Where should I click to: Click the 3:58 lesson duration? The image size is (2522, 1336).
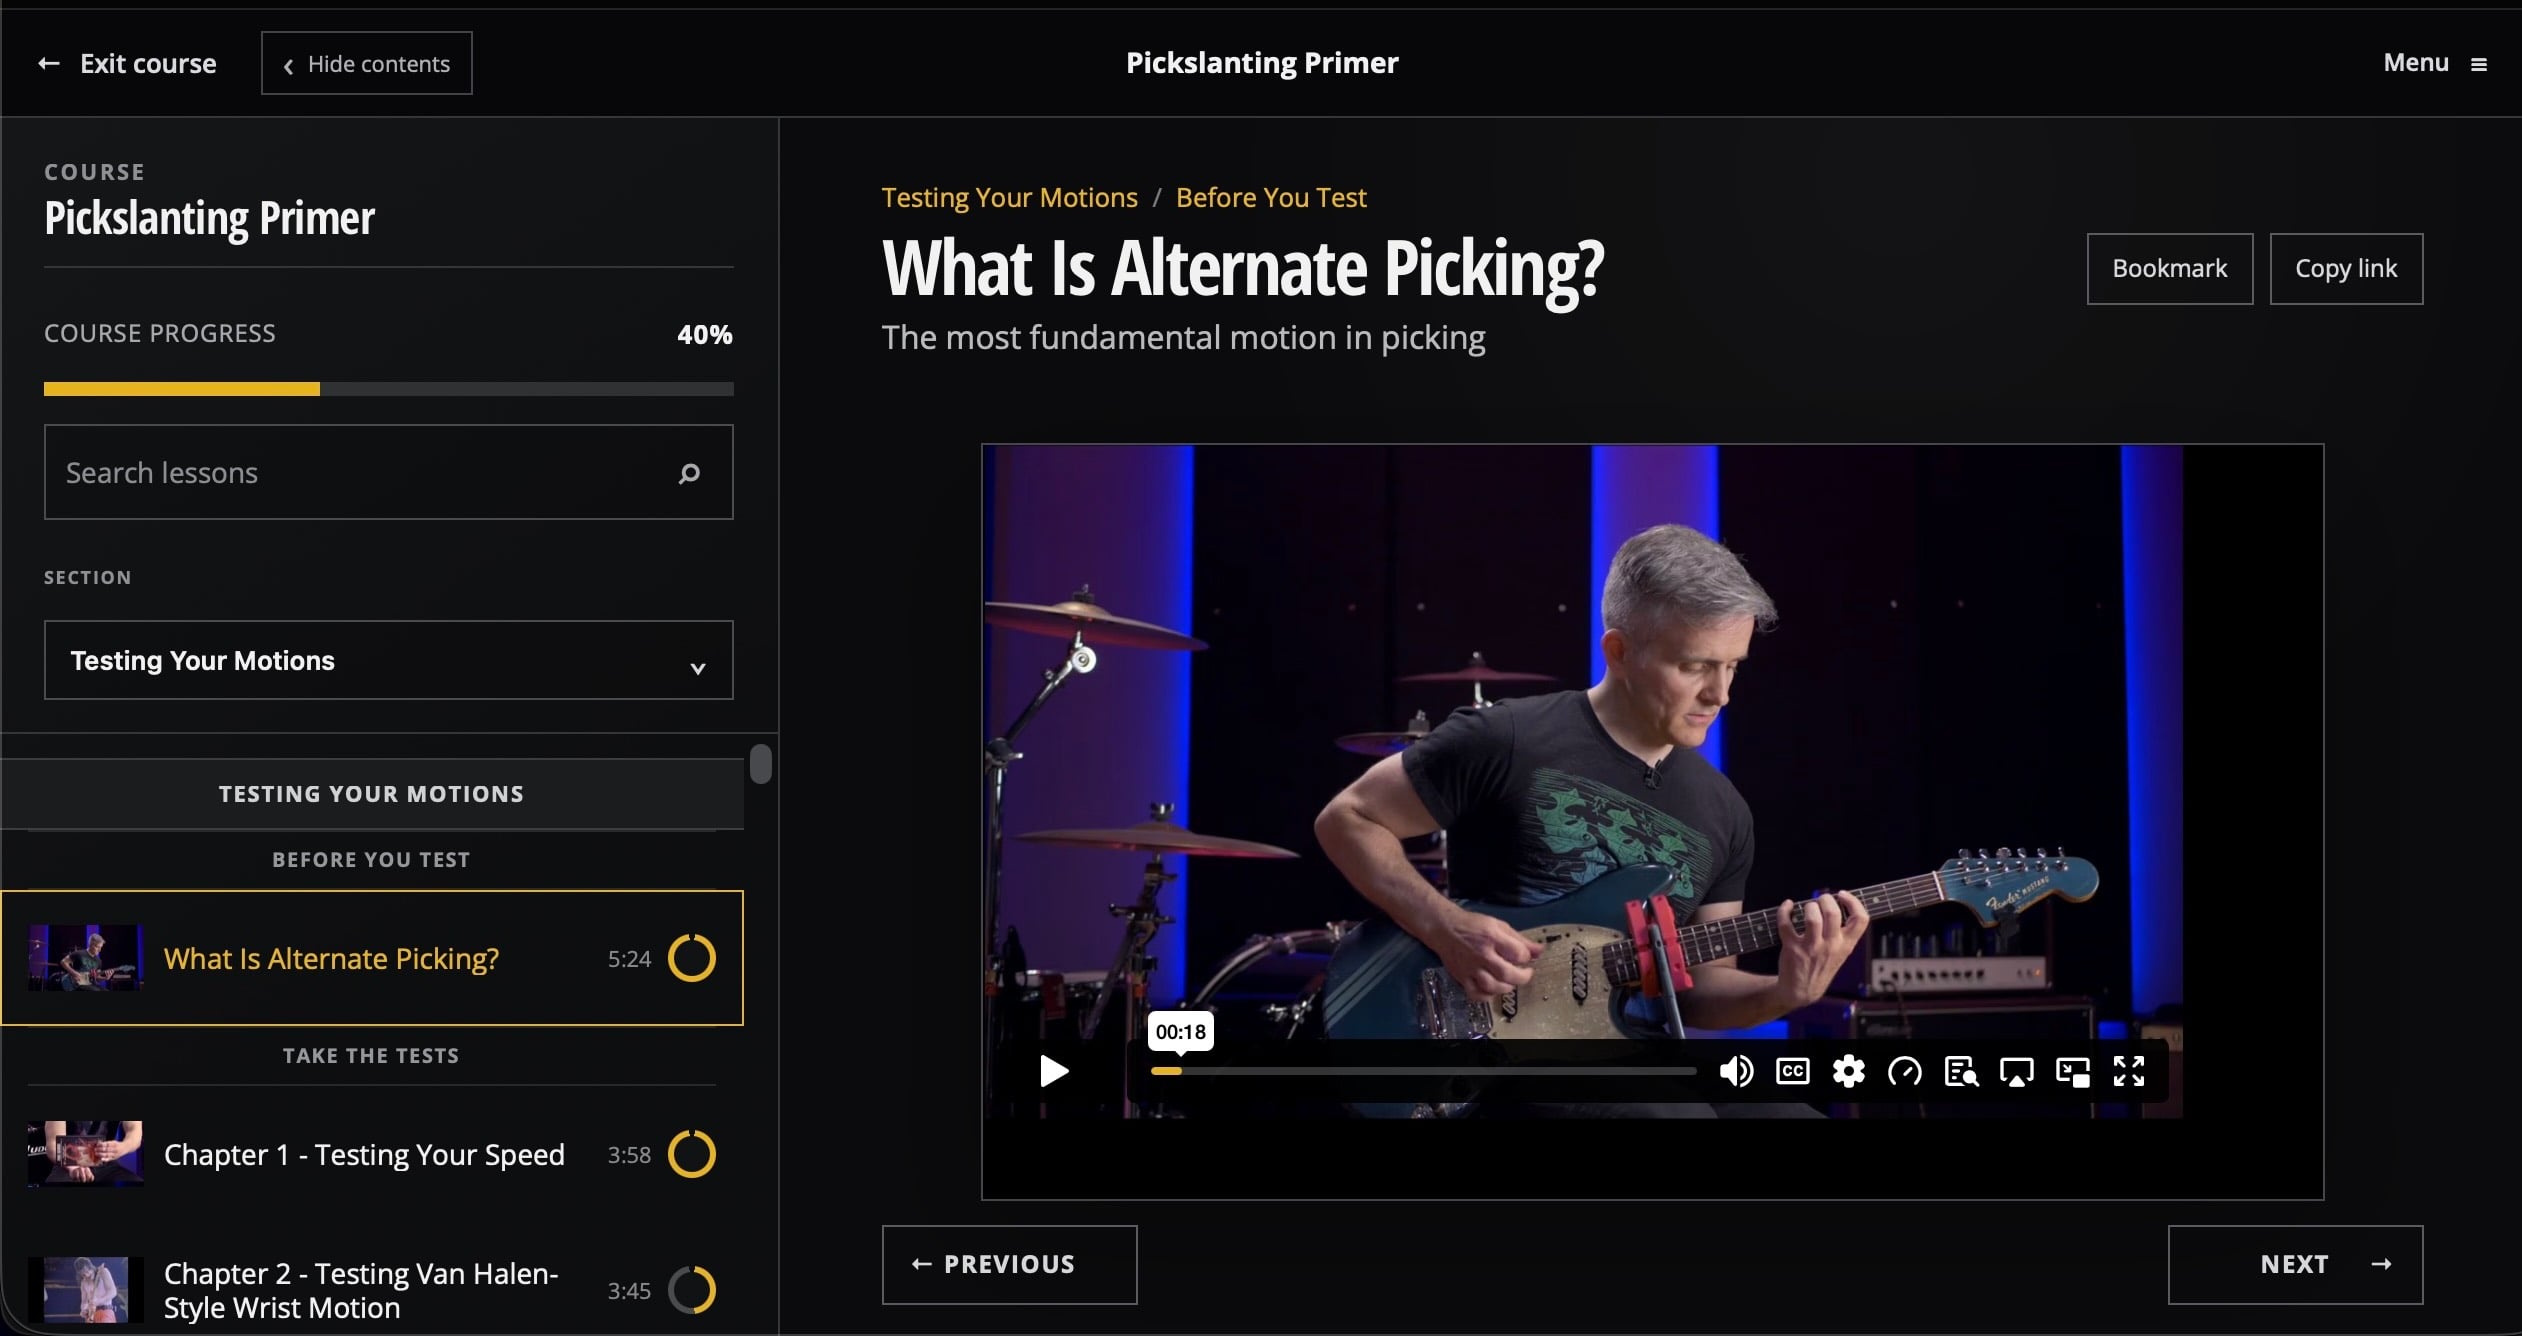[x=629, y=1155]
